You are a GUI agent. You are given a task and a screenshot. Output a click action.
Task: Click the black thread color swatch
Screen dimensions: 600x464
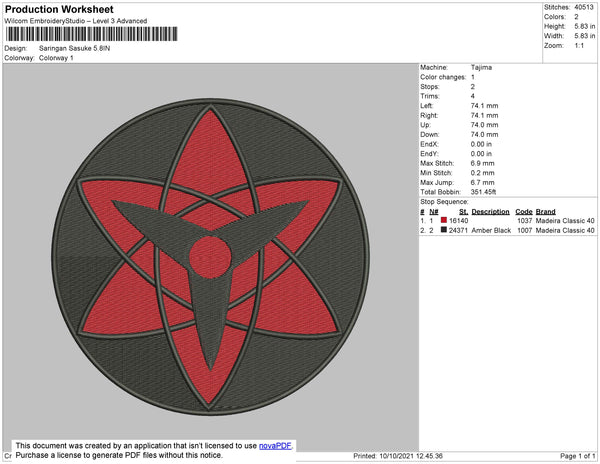(444, 230)
